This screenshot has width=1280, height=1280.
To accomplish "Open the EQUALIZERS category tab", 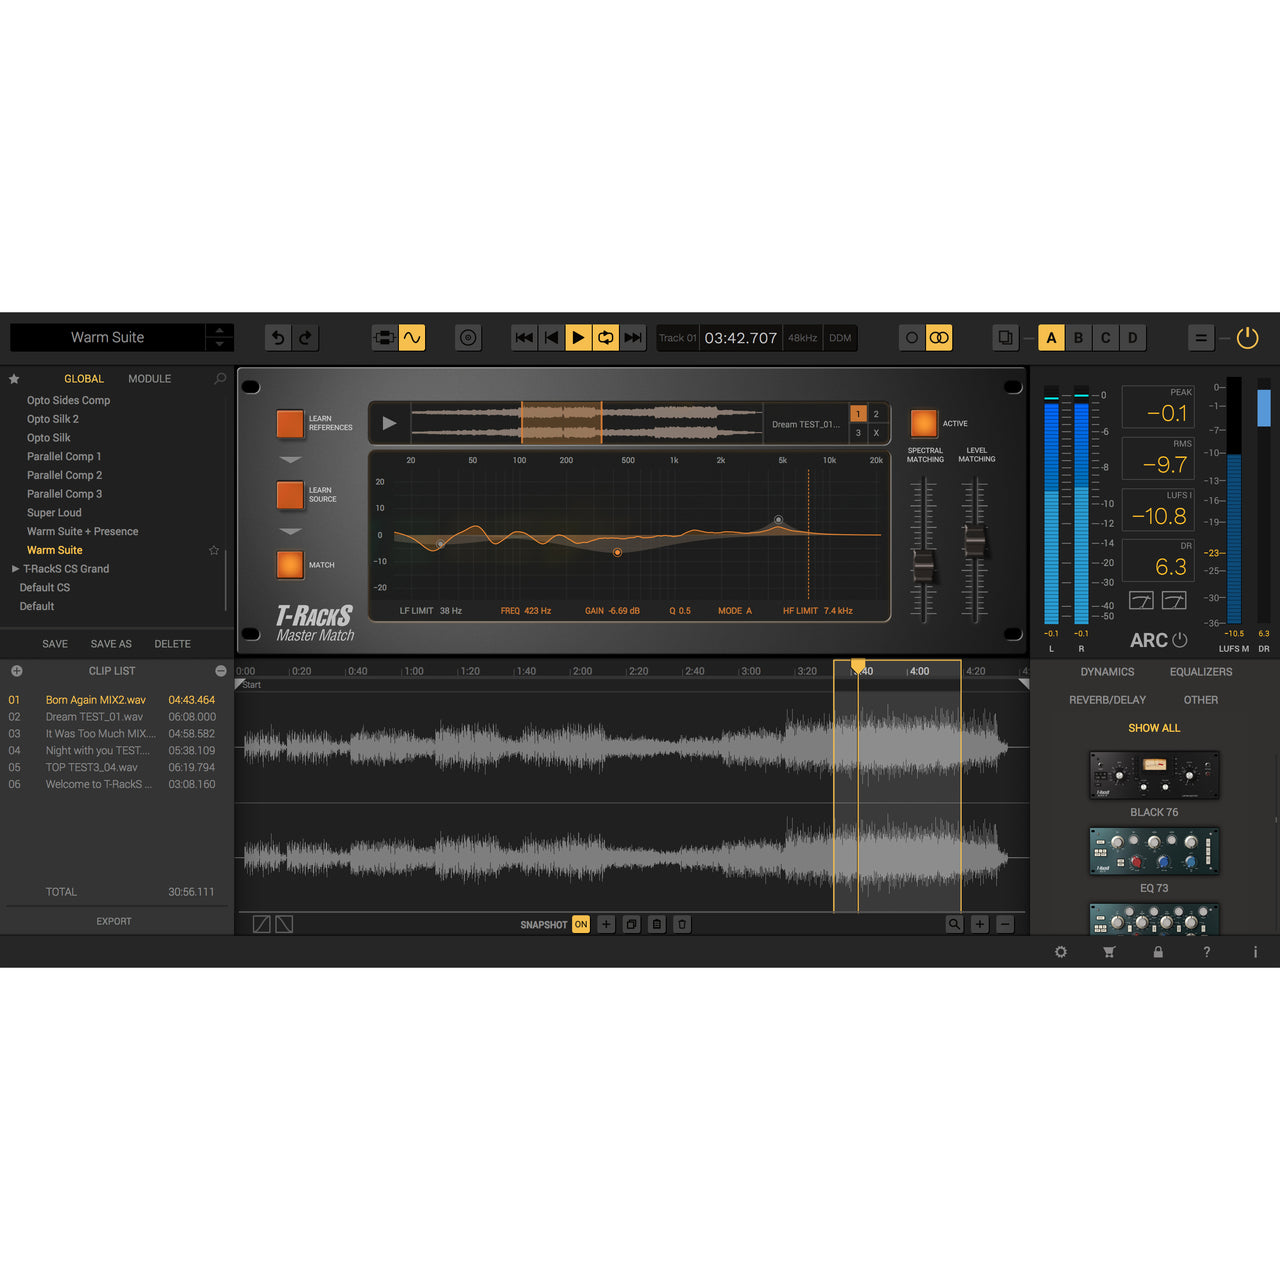I will (1201, 671).
